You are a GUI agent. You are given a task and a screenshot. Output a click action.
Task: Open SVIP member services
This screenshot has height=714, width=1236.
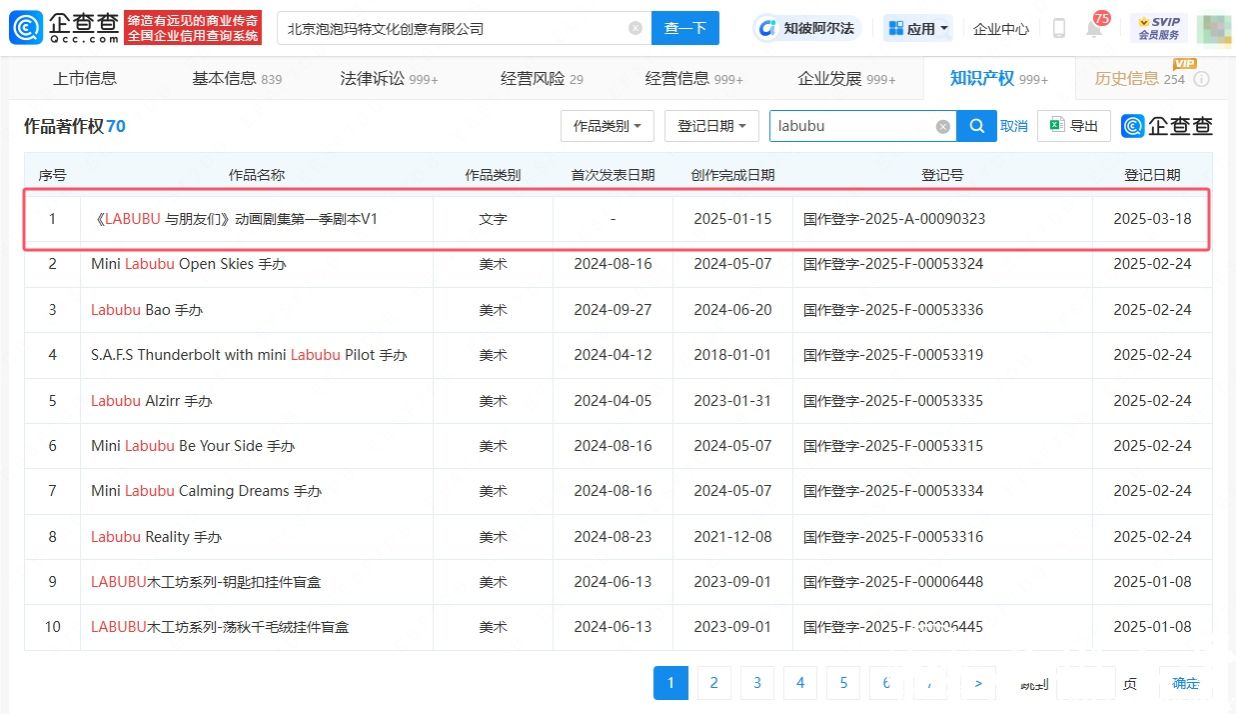1159,28
